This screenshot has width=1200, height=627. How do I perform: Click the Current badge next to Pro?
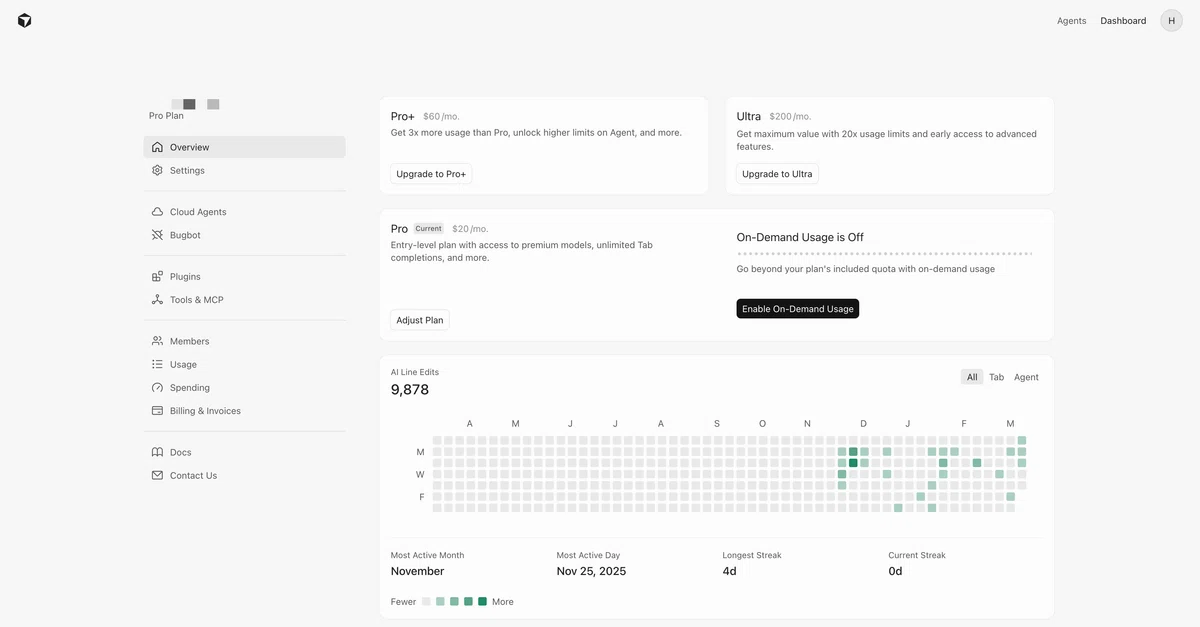point(428,229)
